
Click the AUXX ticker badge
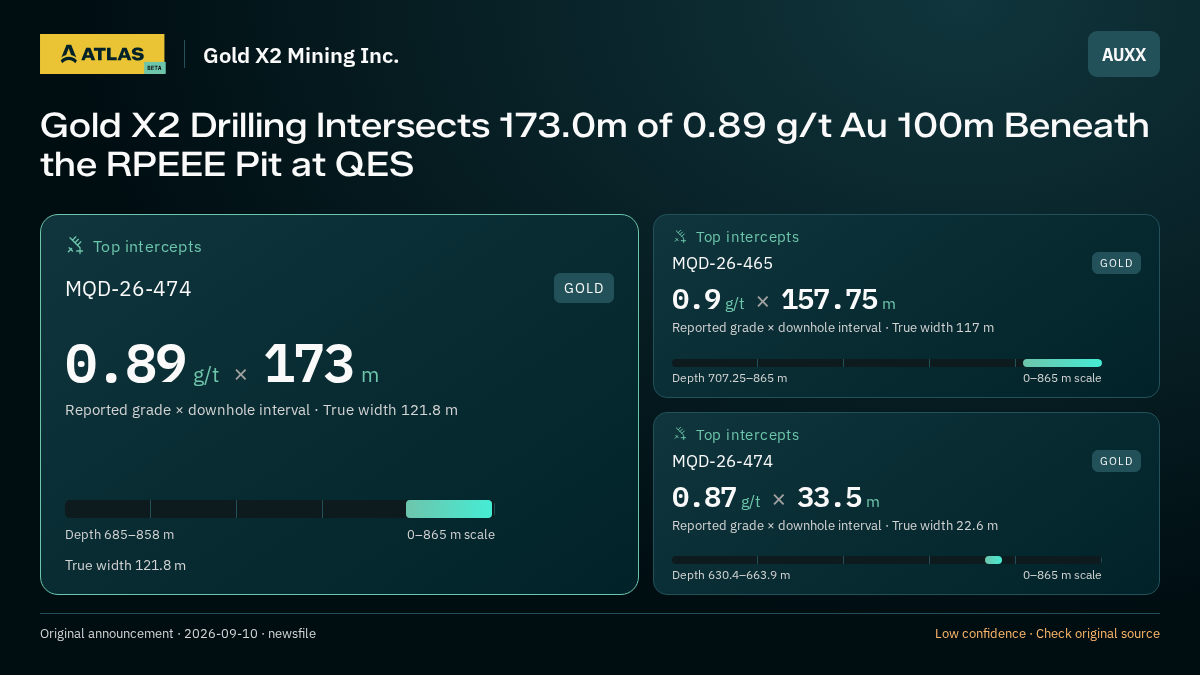(x=1124, y=54)
